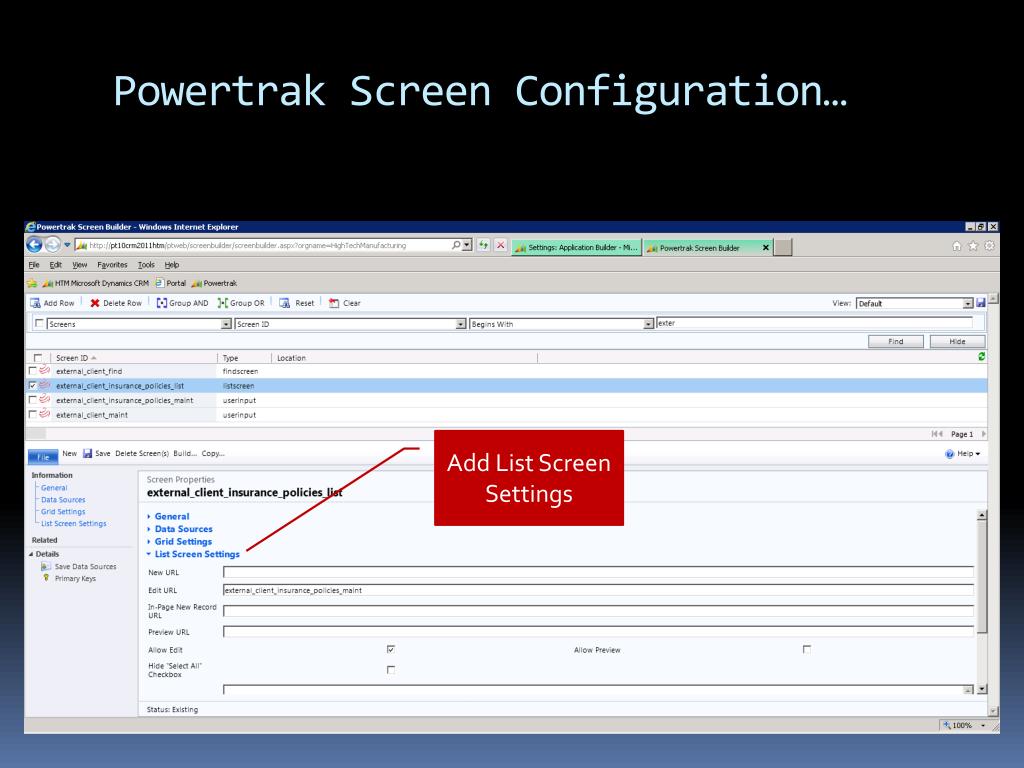Click the Add Row icon
Image resolution: width=1024 pixels, height=768 pixels.
(x=35, y=303)
